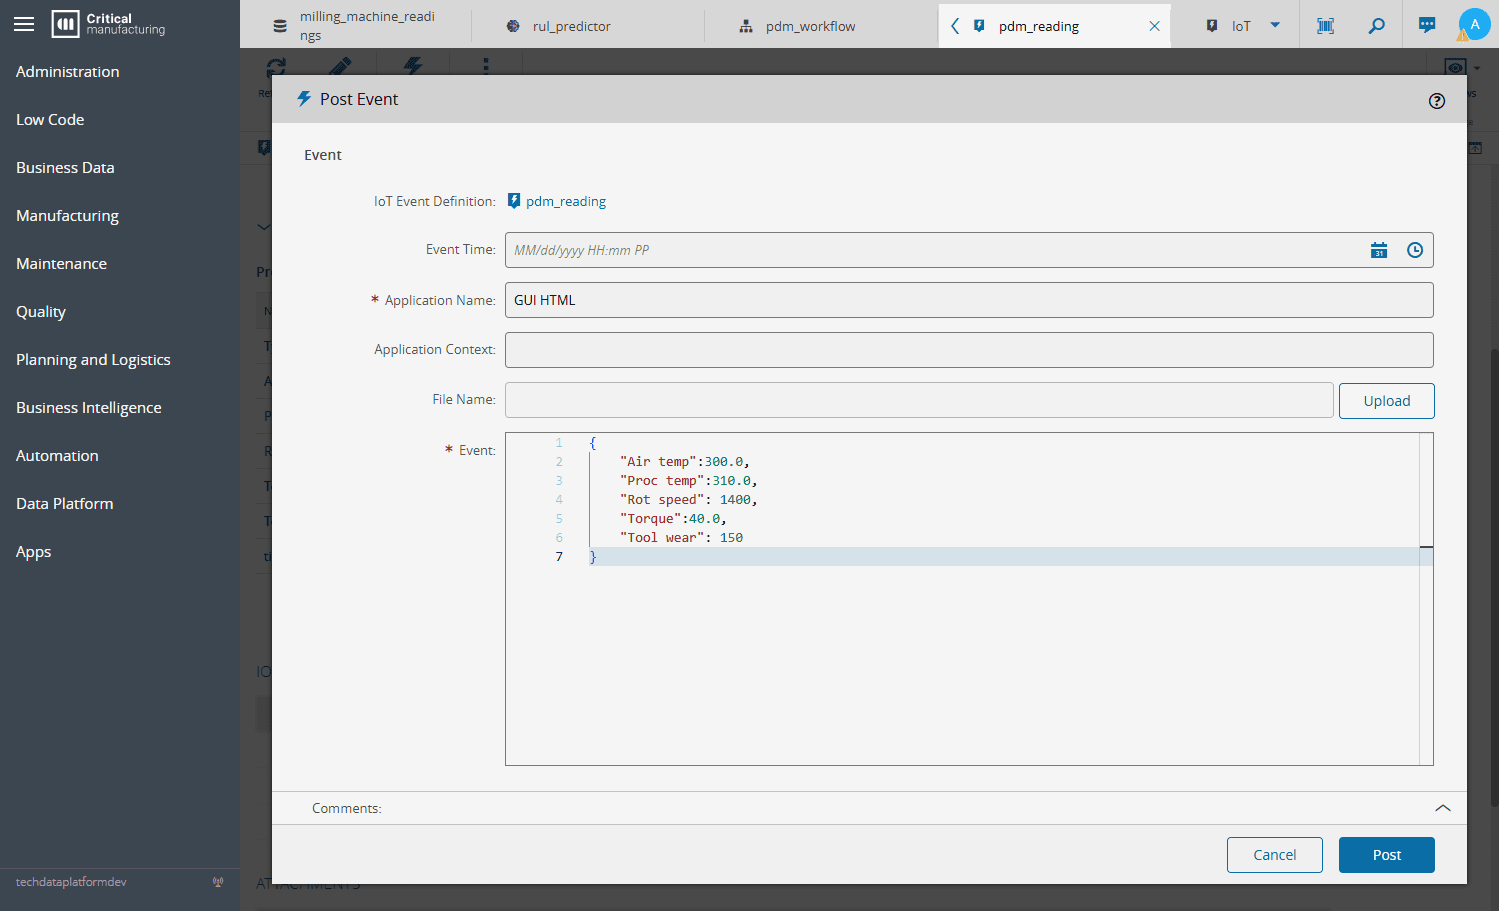The height and width of the screenshot is (911, 1499).
Task: Switch to the pdm_workflow tab
Action: [810, 26]
